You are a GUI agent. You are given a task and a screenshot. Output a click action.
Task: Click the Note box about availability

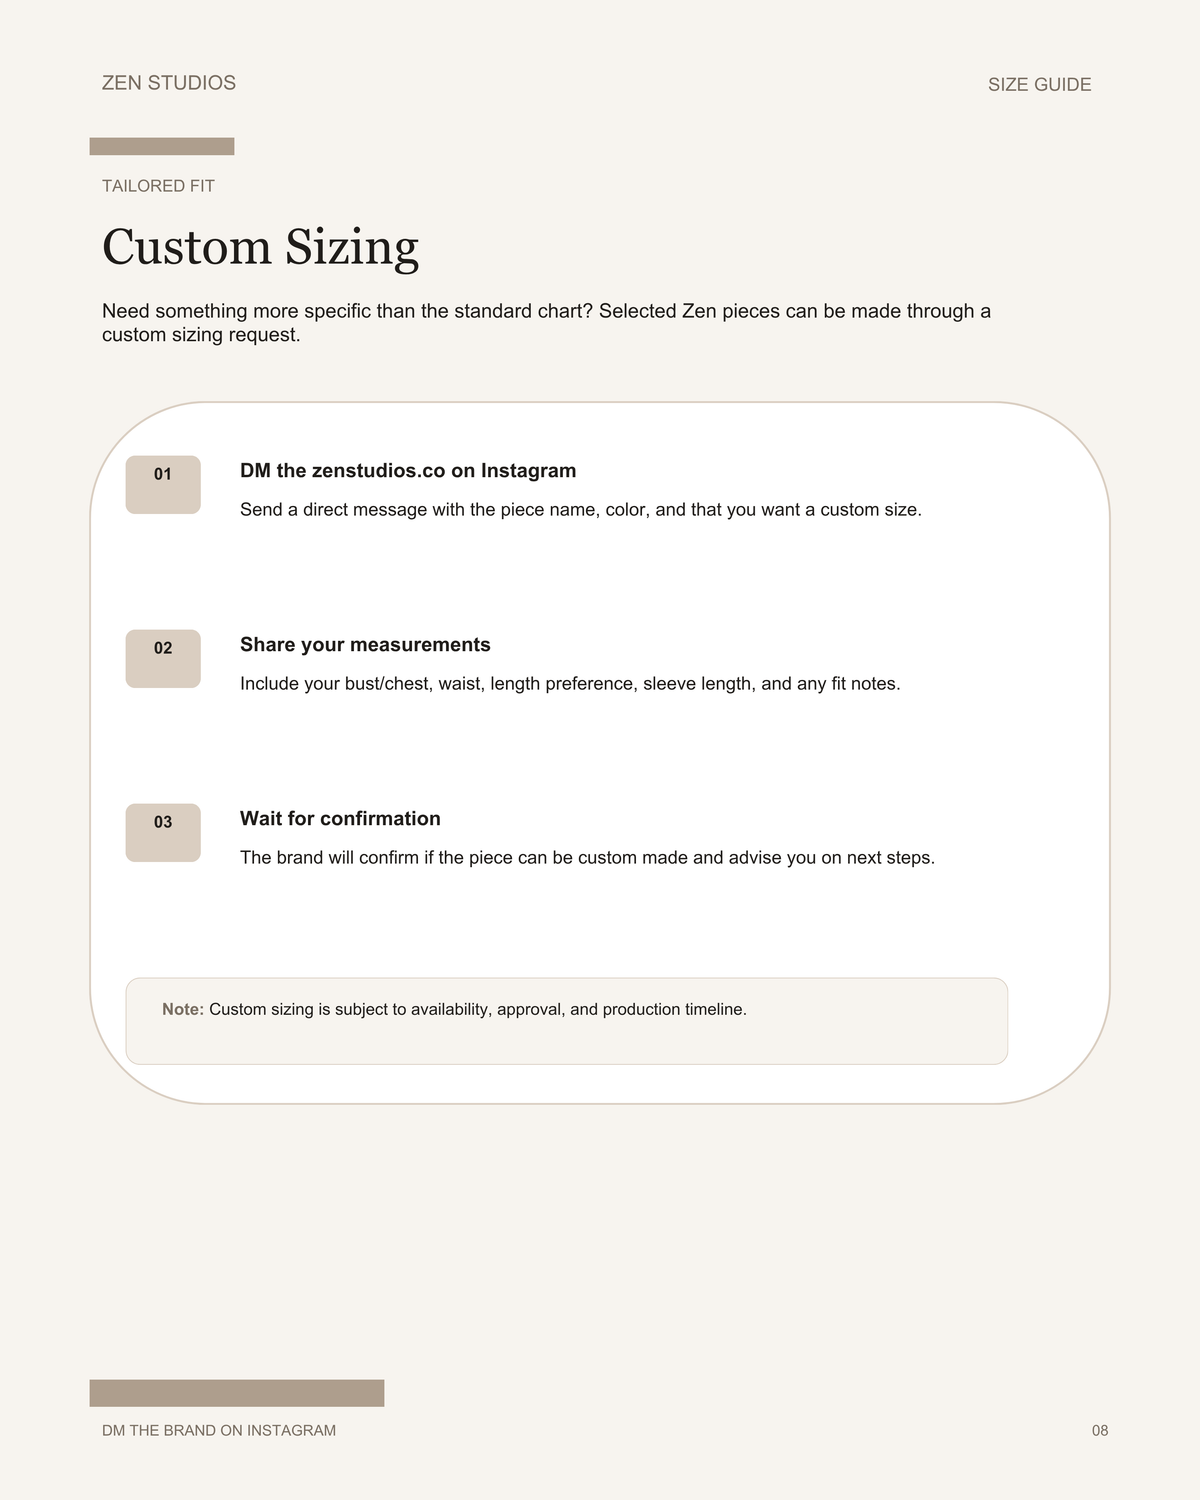click(567, 1021)
